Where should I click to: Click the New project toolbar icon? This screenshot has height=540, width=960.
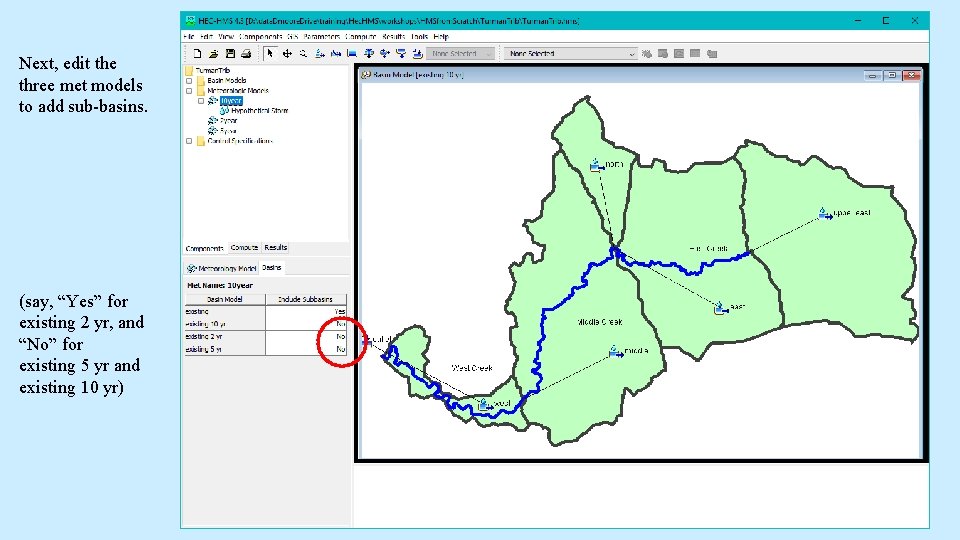[197, 54]
